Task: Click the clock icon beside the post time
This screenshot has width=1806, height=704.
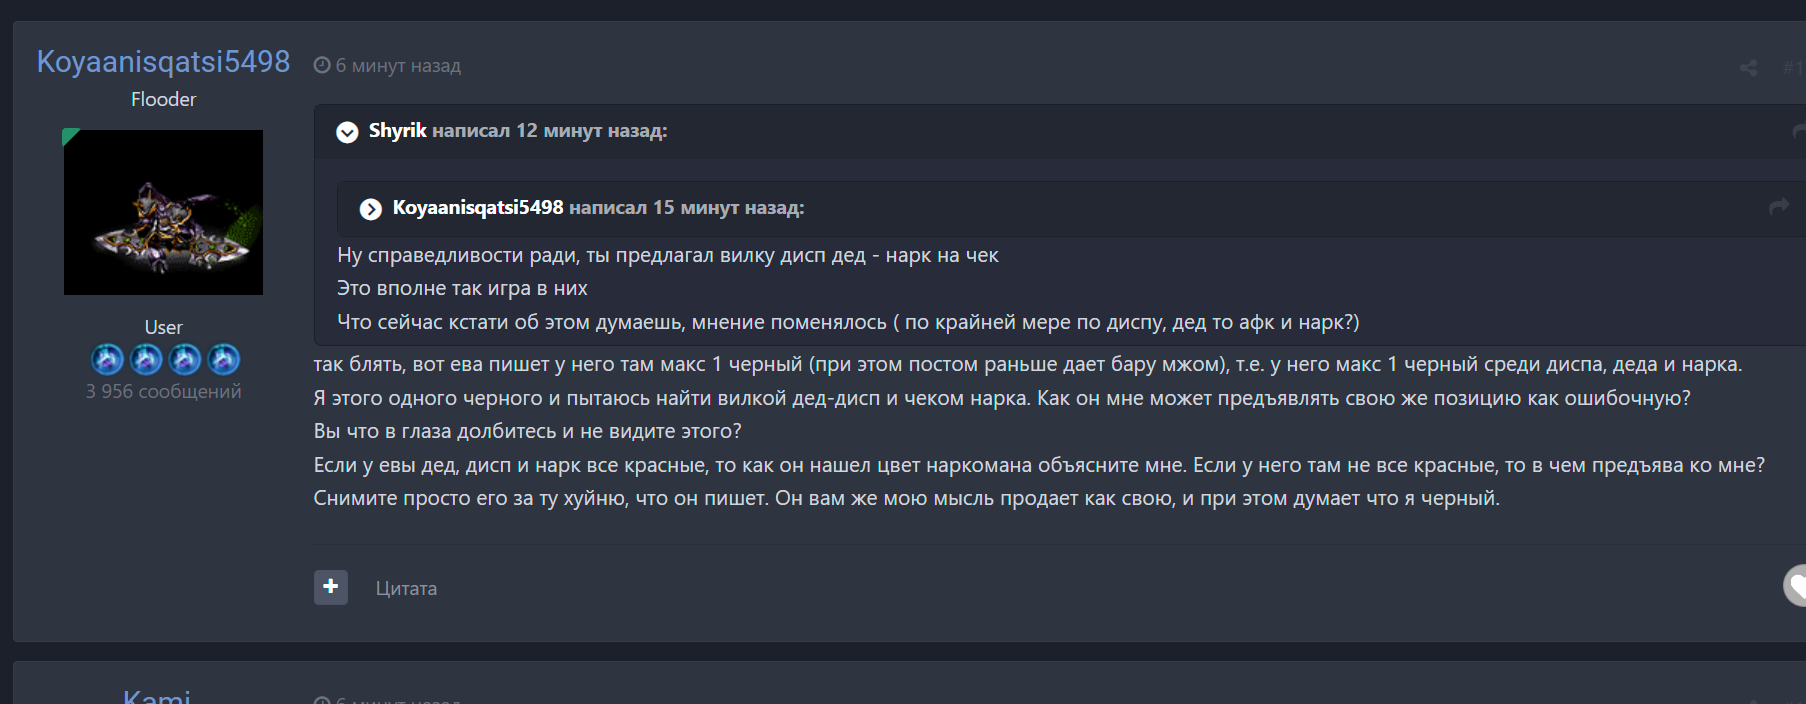Action: pos(322,65)
